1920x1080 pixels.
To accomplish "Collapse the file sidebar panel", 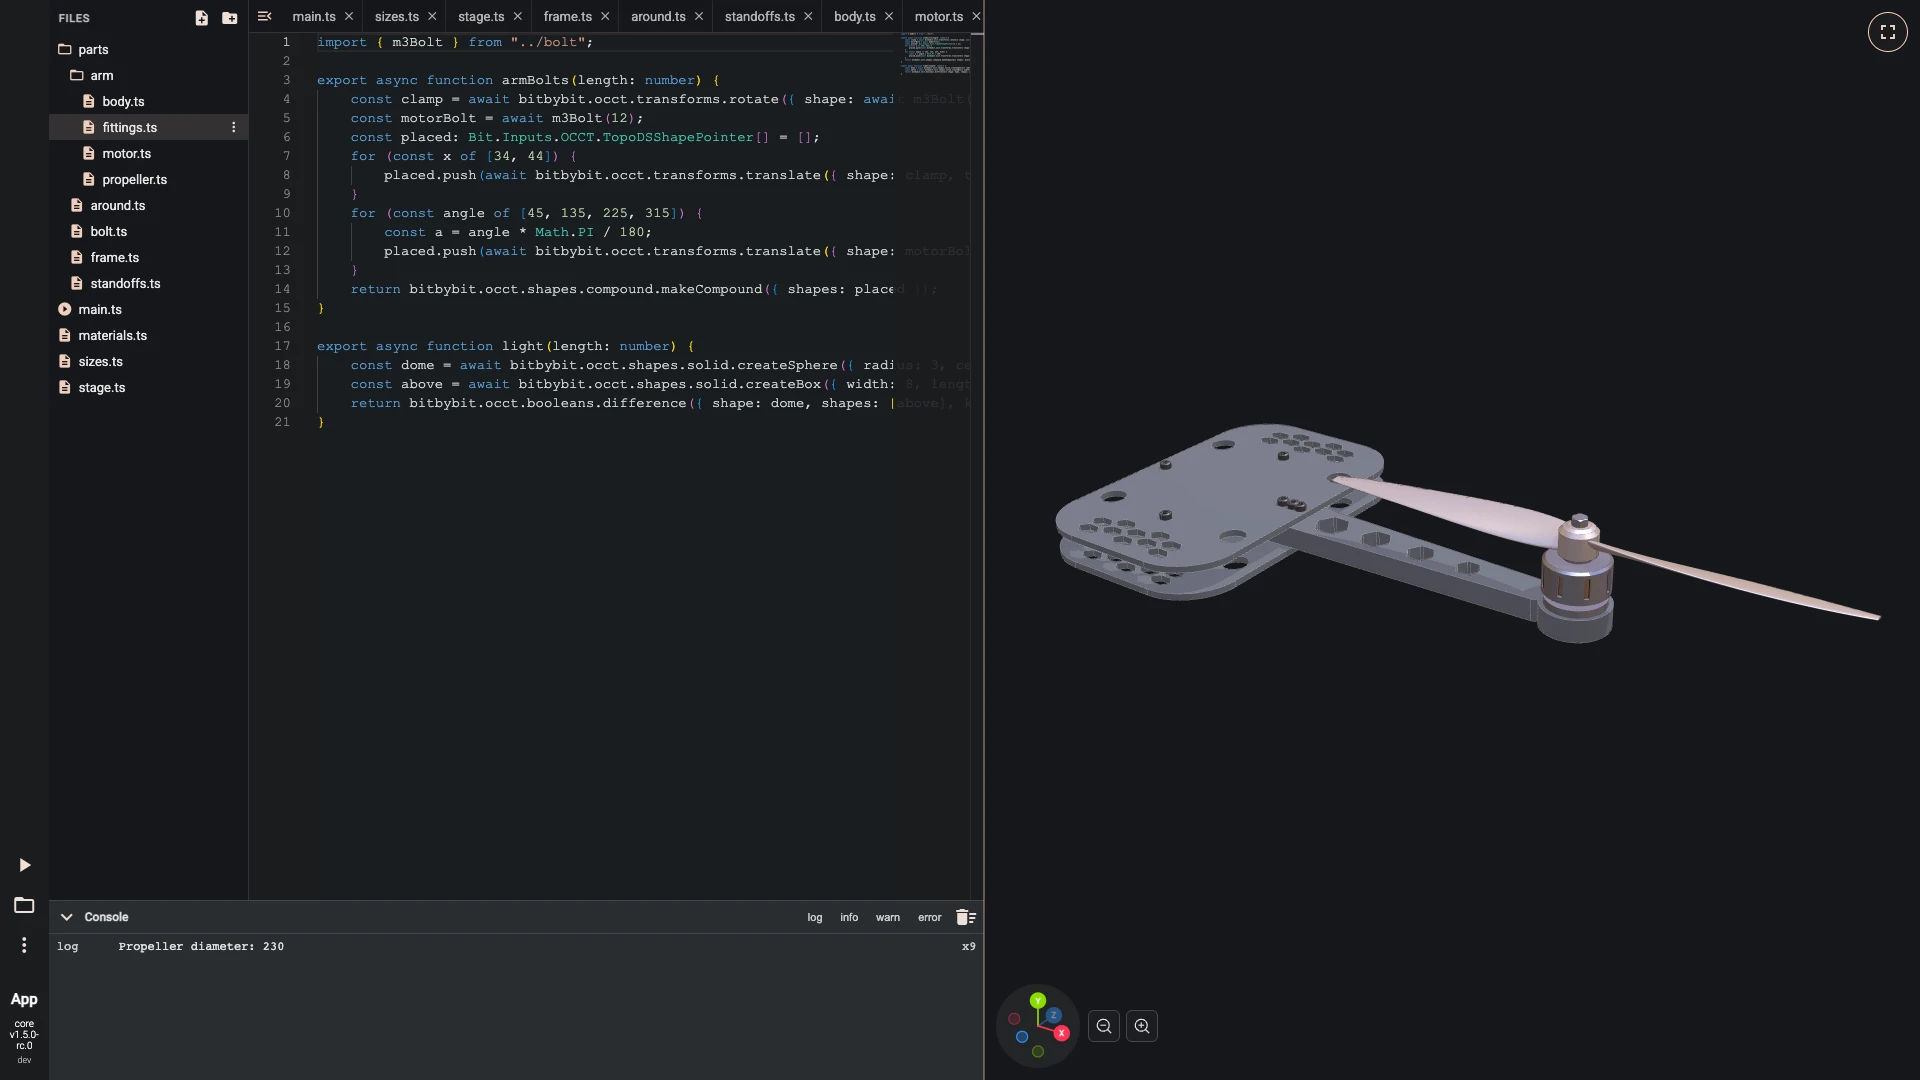I will coord(264,16).
